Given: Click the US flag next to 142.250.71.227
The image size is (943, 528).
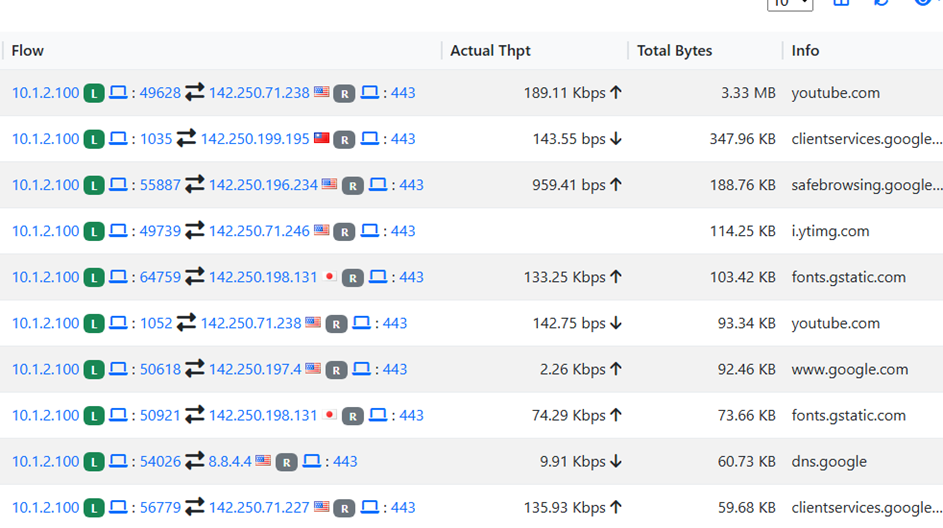Looking at the screenshot, I should point(321,507).
